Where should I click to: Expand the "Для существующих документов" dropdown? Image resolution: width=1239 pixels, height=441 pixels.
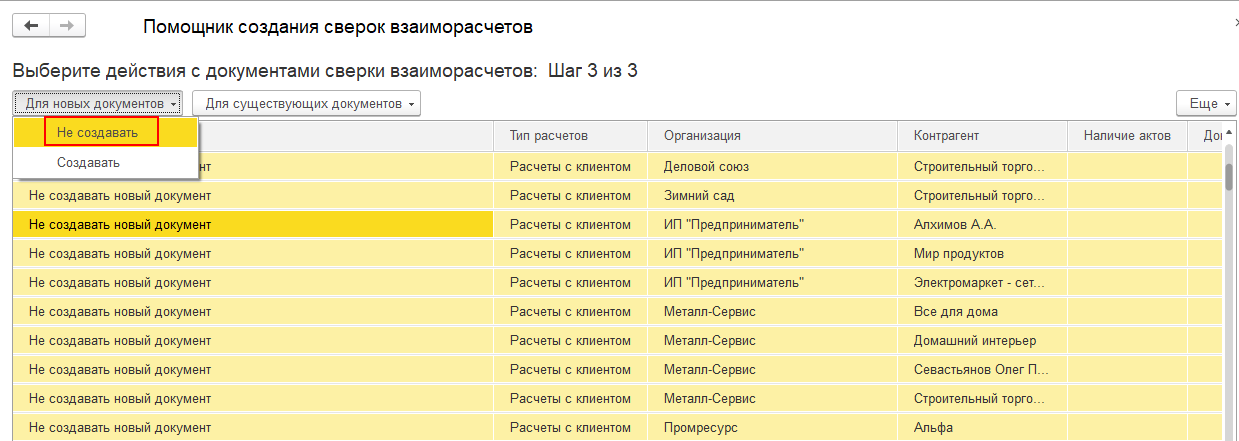click(x=306, y=104)
